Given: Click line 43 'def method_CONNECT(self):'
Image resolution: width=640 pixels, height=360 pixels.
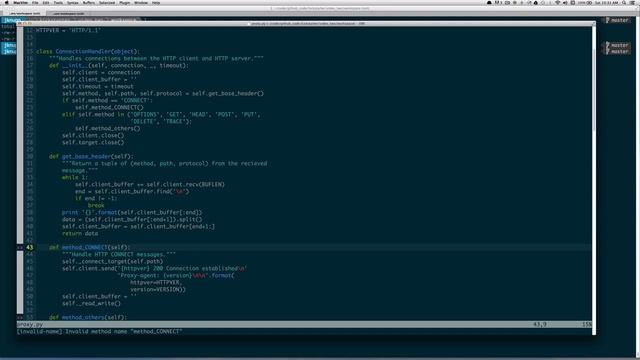Looking at the screenshot, I should point(89,247).
